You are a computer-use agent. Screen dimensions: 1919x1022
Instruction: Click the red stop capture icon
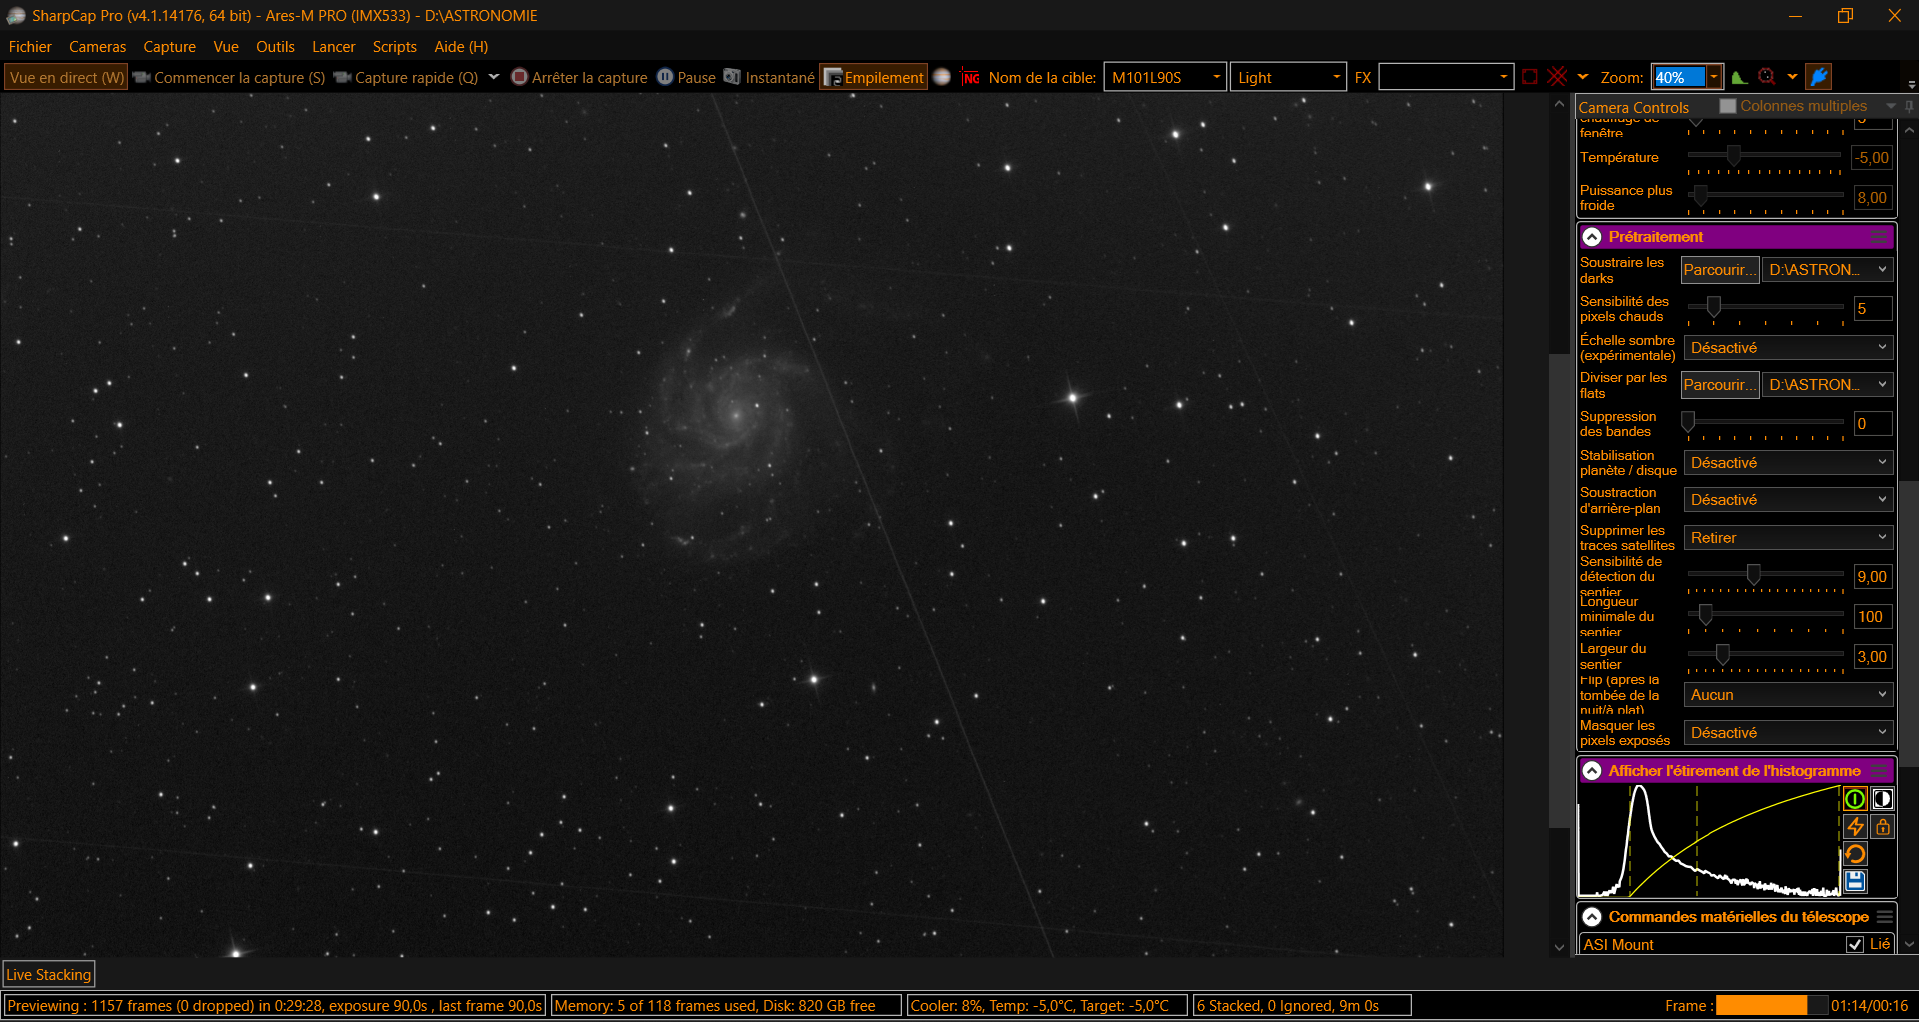[519, 77]
